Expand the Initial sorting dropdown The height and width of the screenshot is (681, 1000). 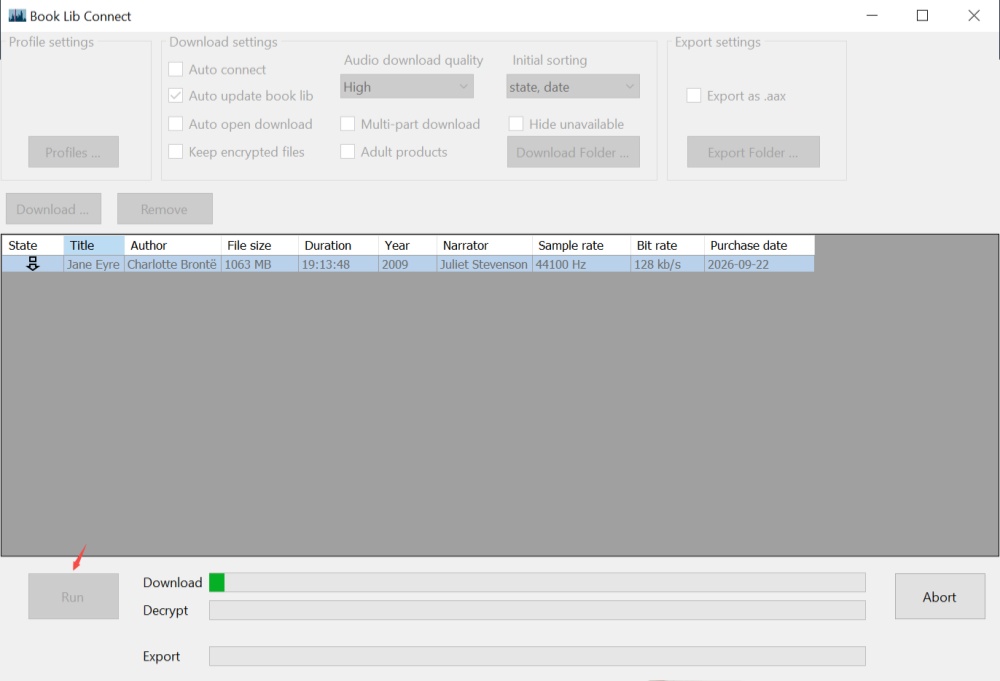pos(573,87)
